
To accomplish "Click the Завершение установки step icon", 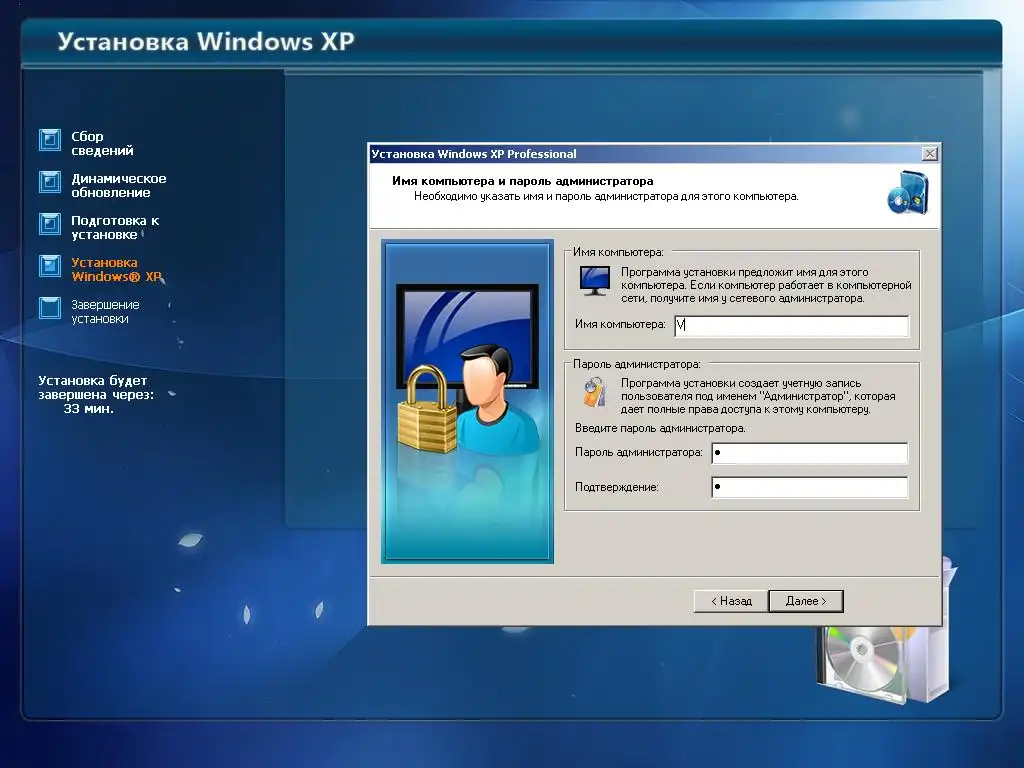I will pos(50,308).
